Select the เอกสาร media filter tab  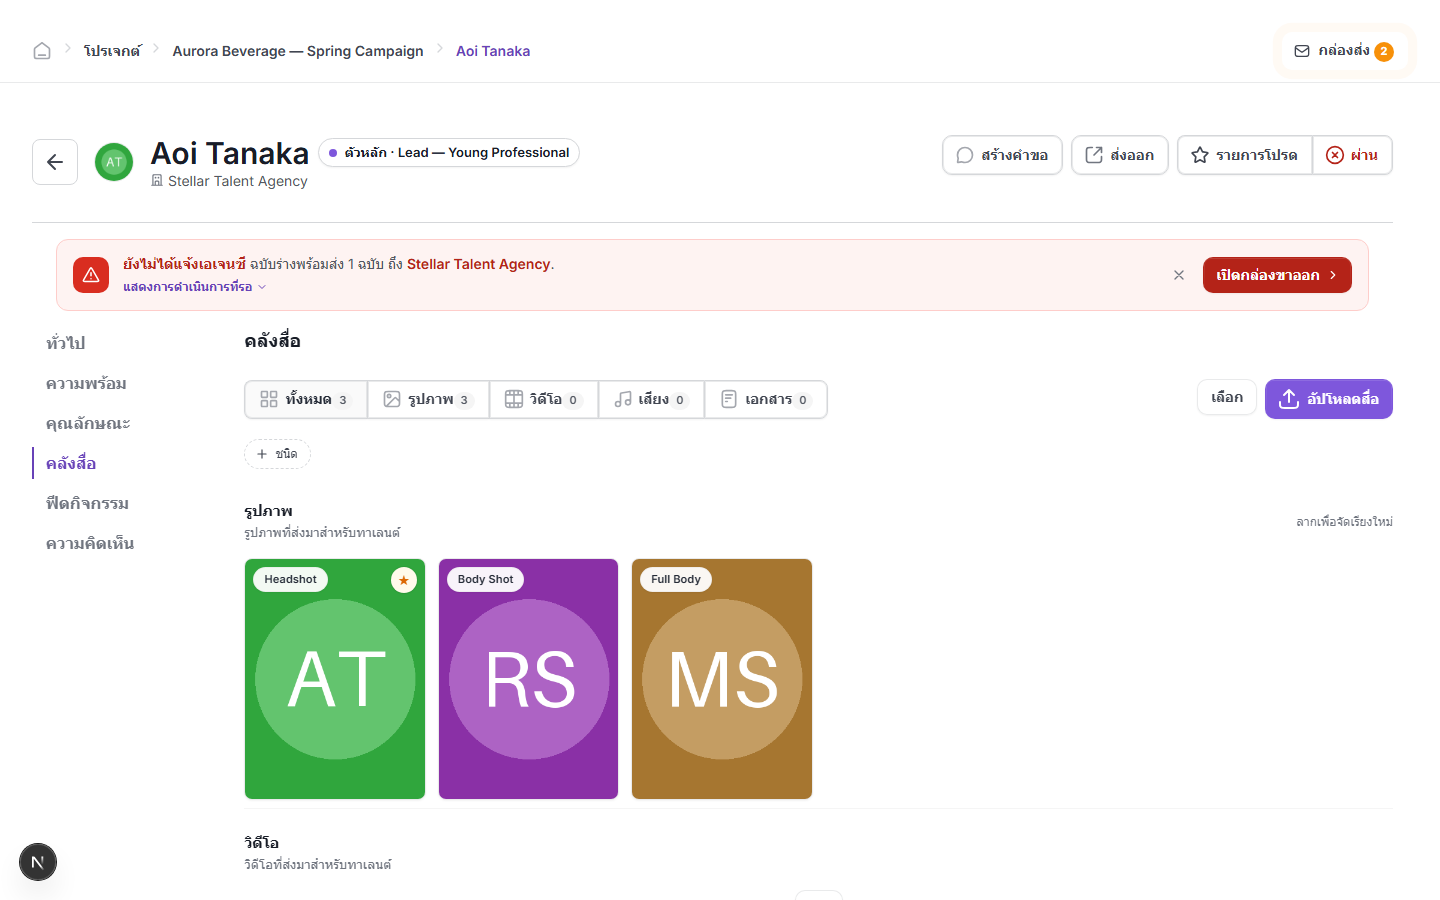click(766, 399)
